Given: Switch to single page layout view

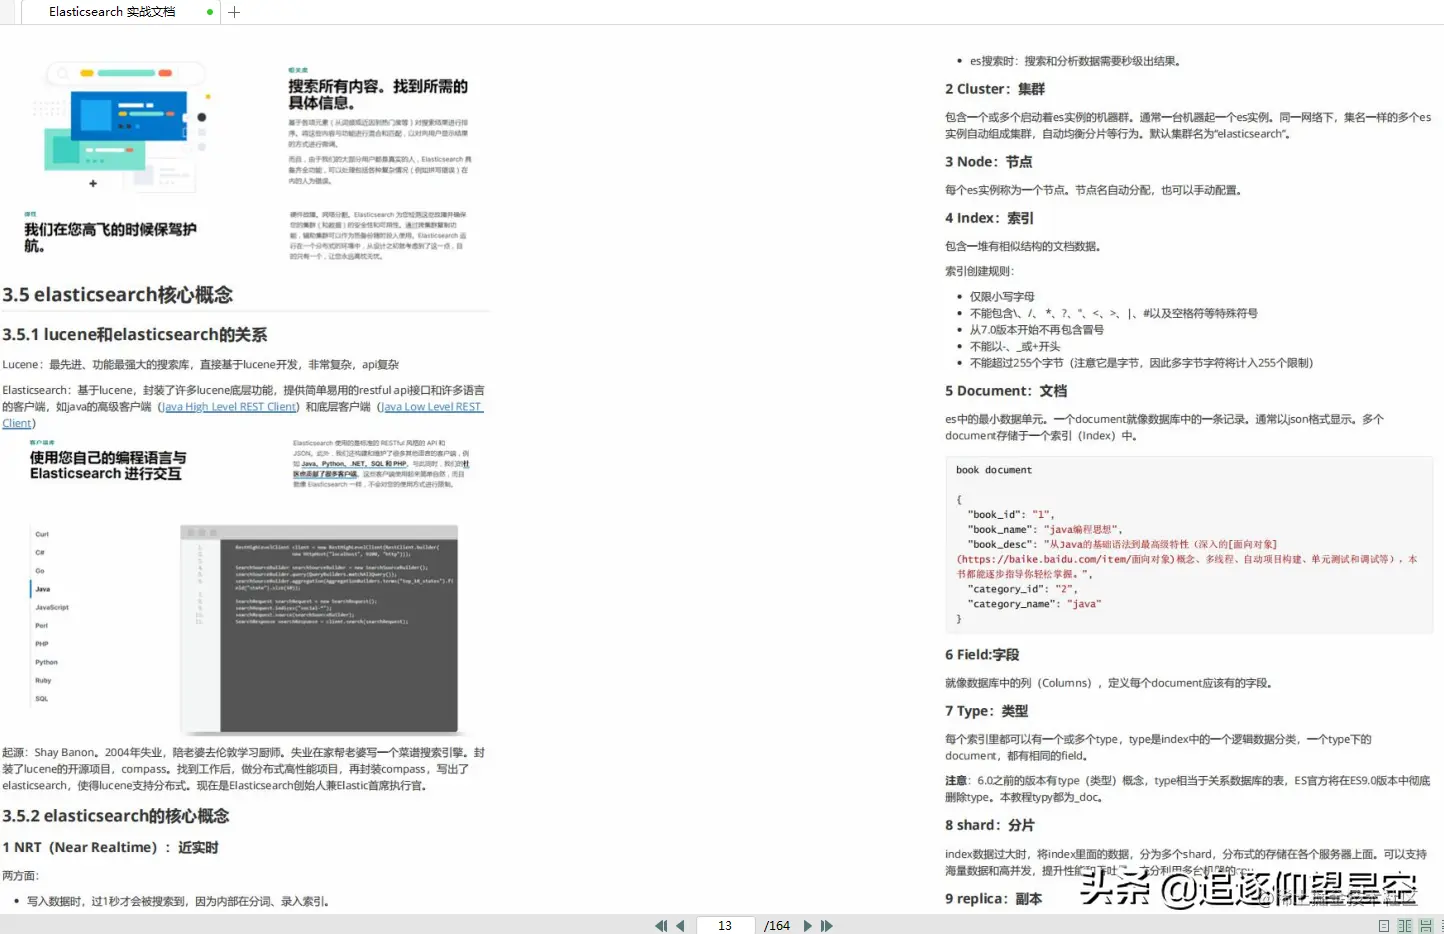Looking at the screenshot, I should coord(1383,925).
